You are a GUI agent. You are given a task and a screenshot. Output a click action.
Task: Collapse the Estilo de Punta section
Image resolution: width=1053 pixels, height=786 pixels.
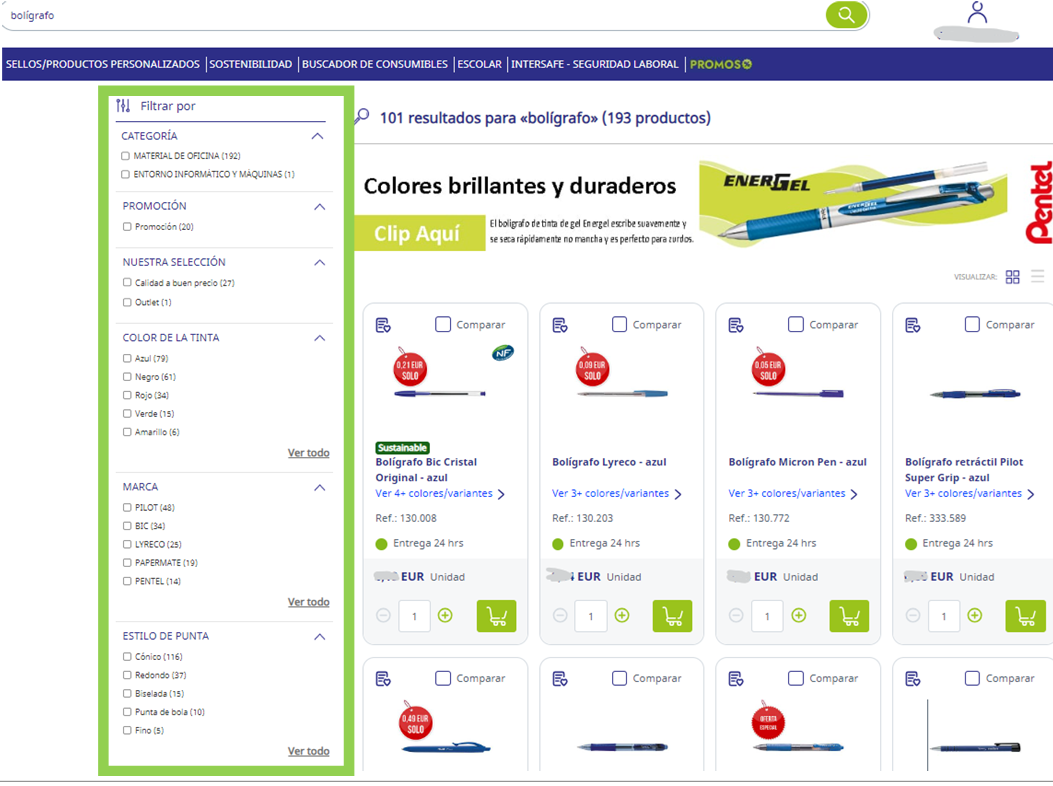tap(320, 637)
